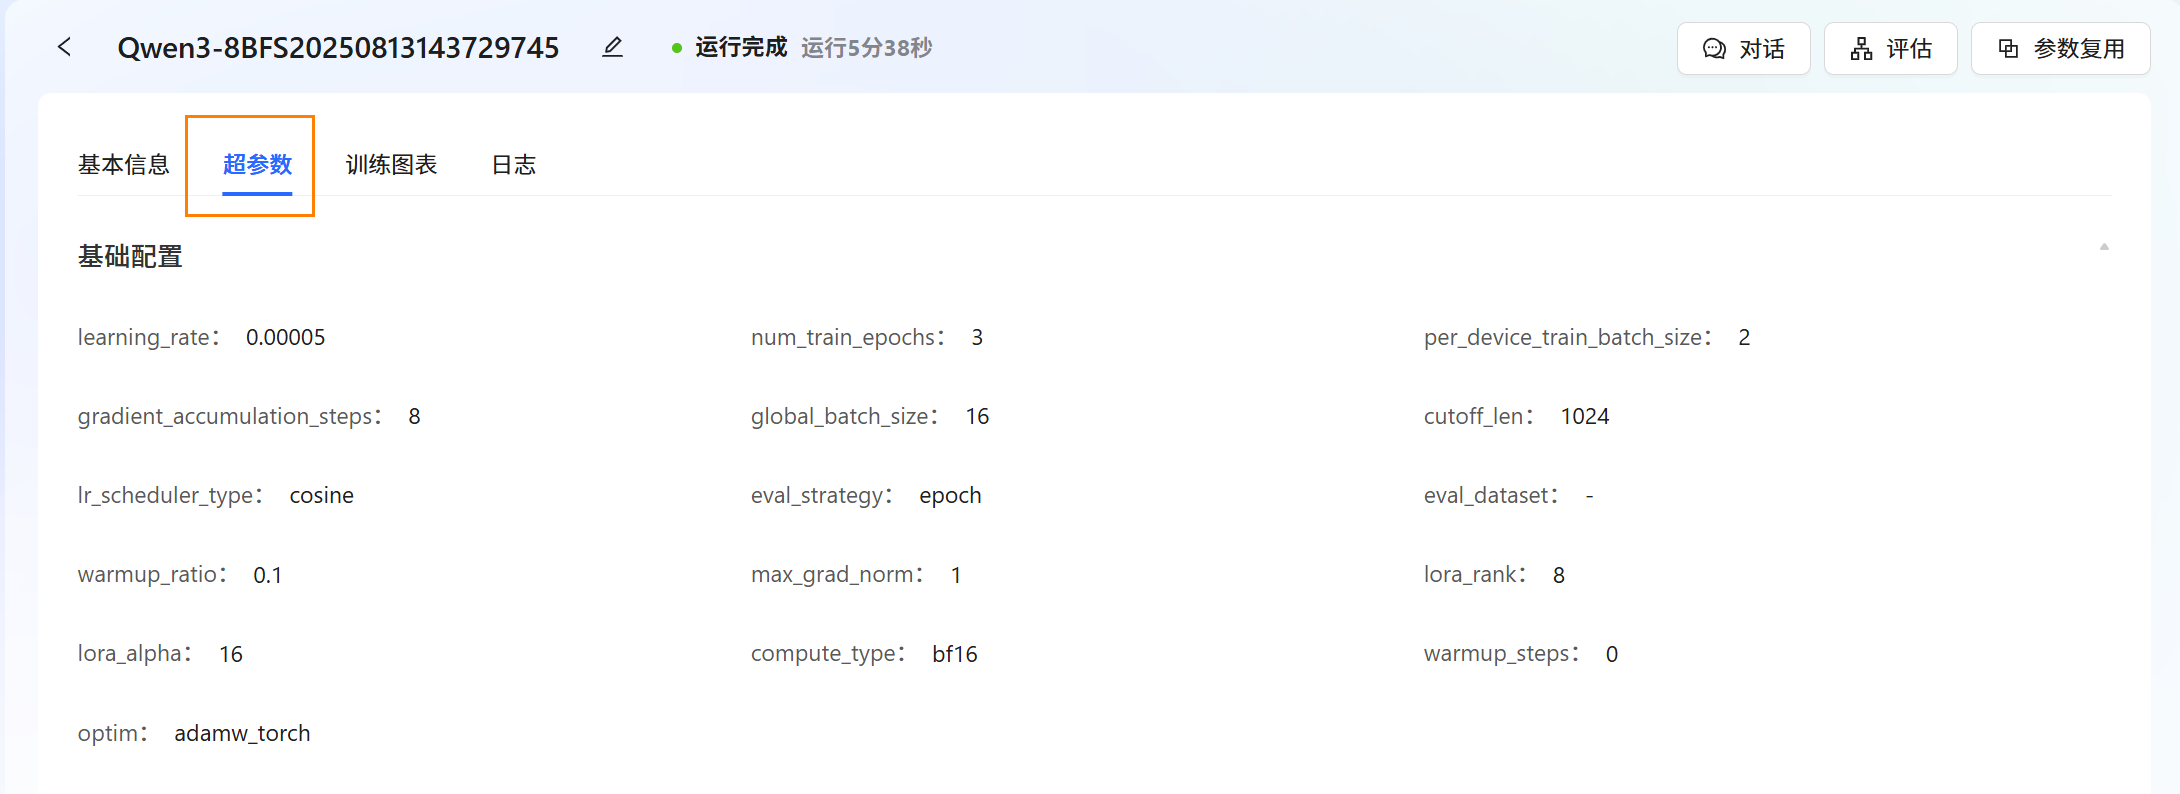Click the chat bubble icon for 对话
The height and width of the screenshot is (794, 2180).
1714,49
